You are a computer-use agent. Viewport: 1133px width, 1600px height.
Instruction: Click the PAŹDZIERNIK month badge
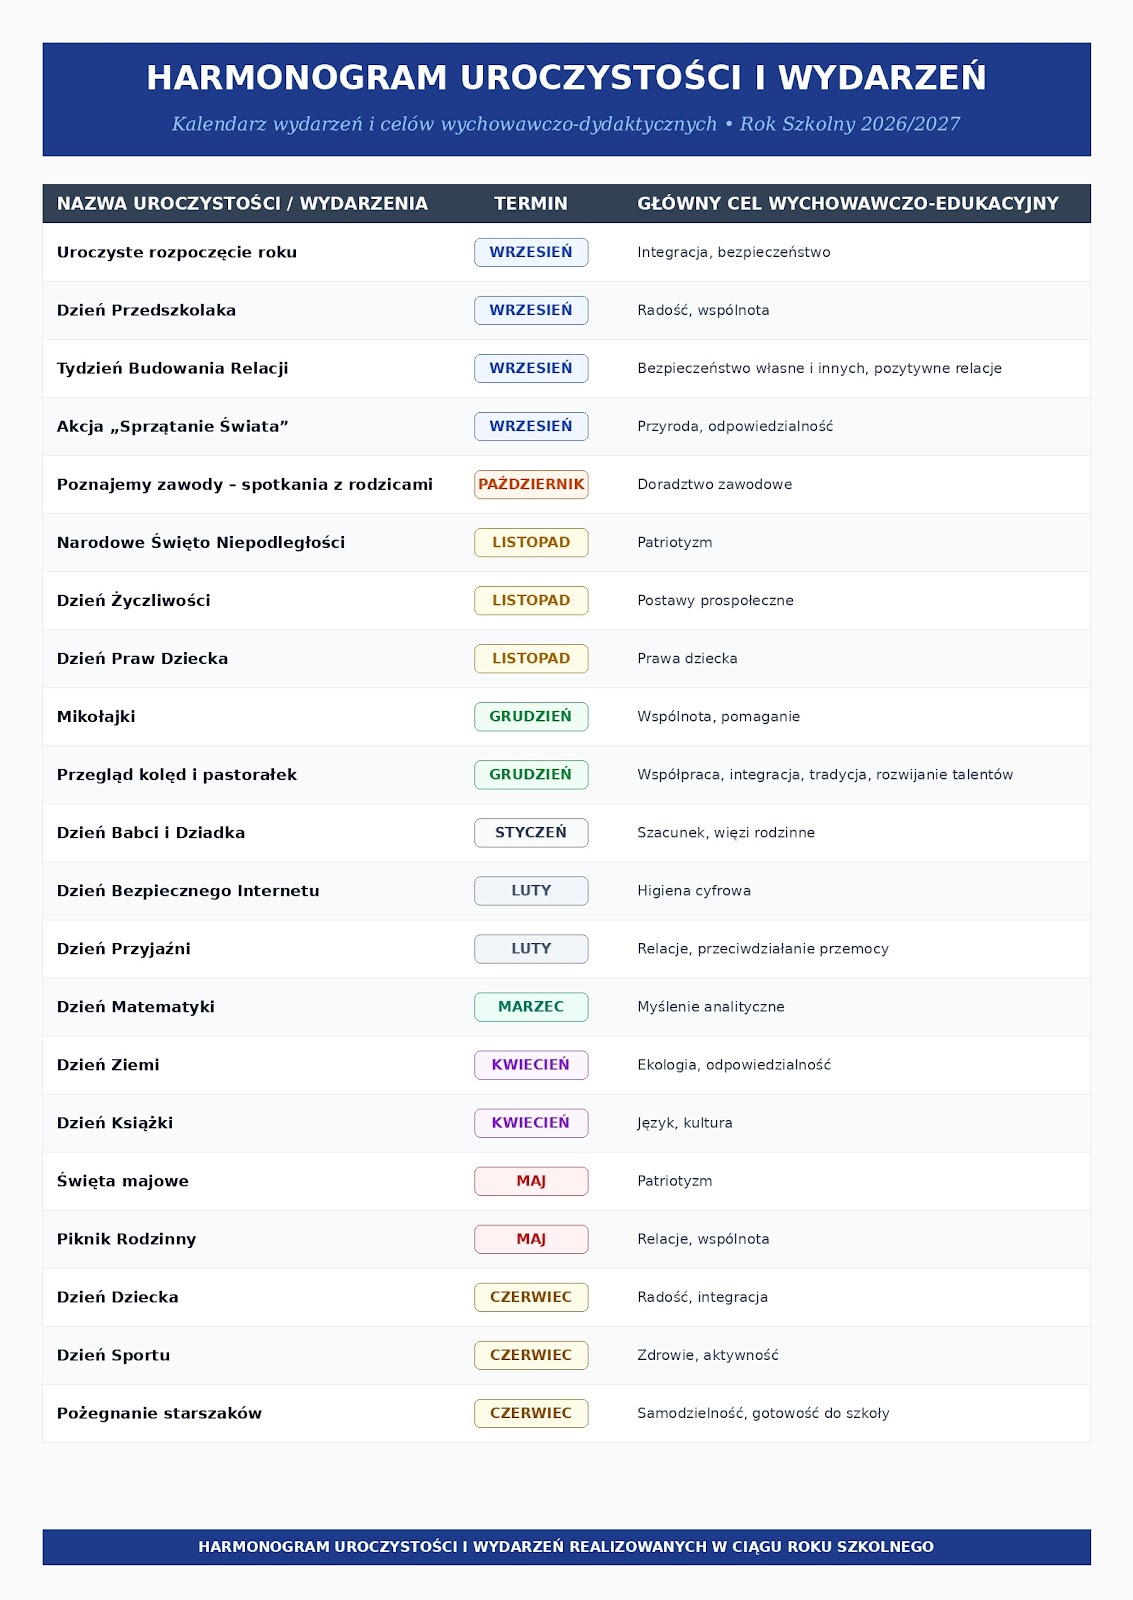pos(531,484)
